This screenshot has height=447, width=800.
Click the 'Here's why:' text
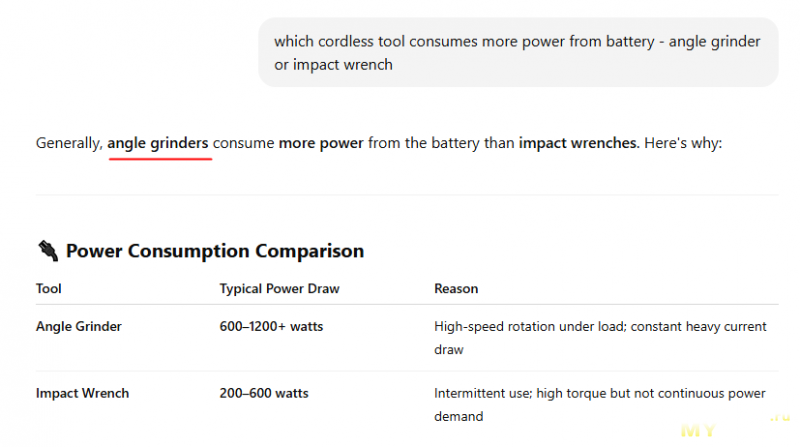[683, 143]
